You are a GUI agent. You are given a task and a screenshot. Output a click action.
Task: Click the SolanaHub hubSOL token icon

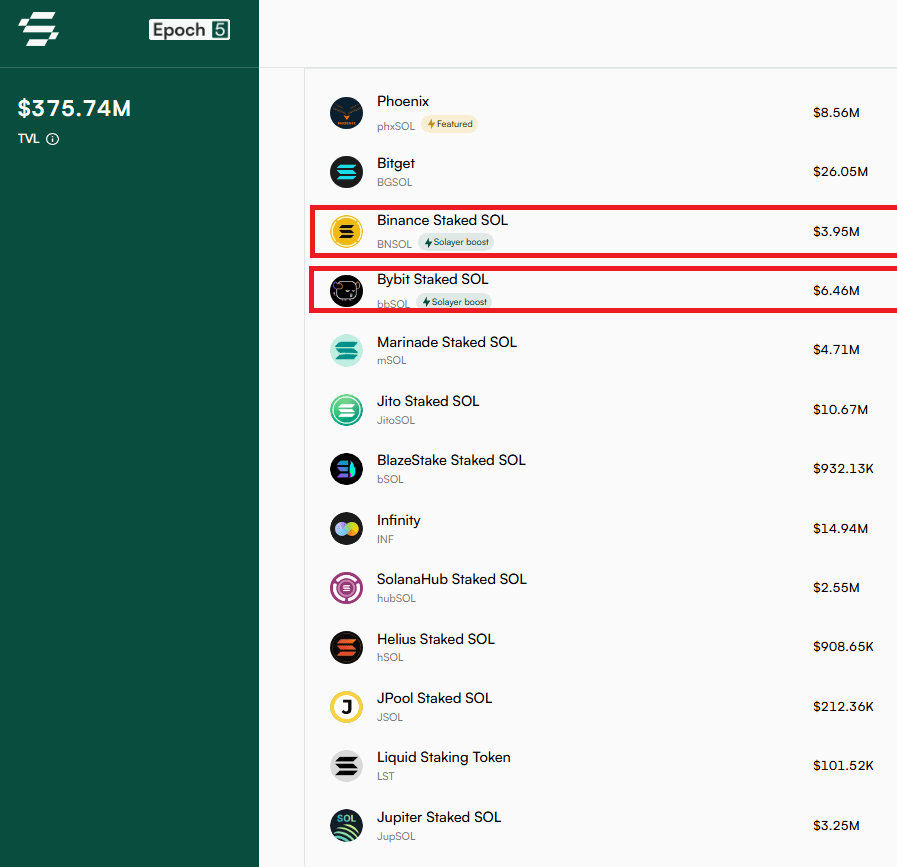tap(346, 588)
